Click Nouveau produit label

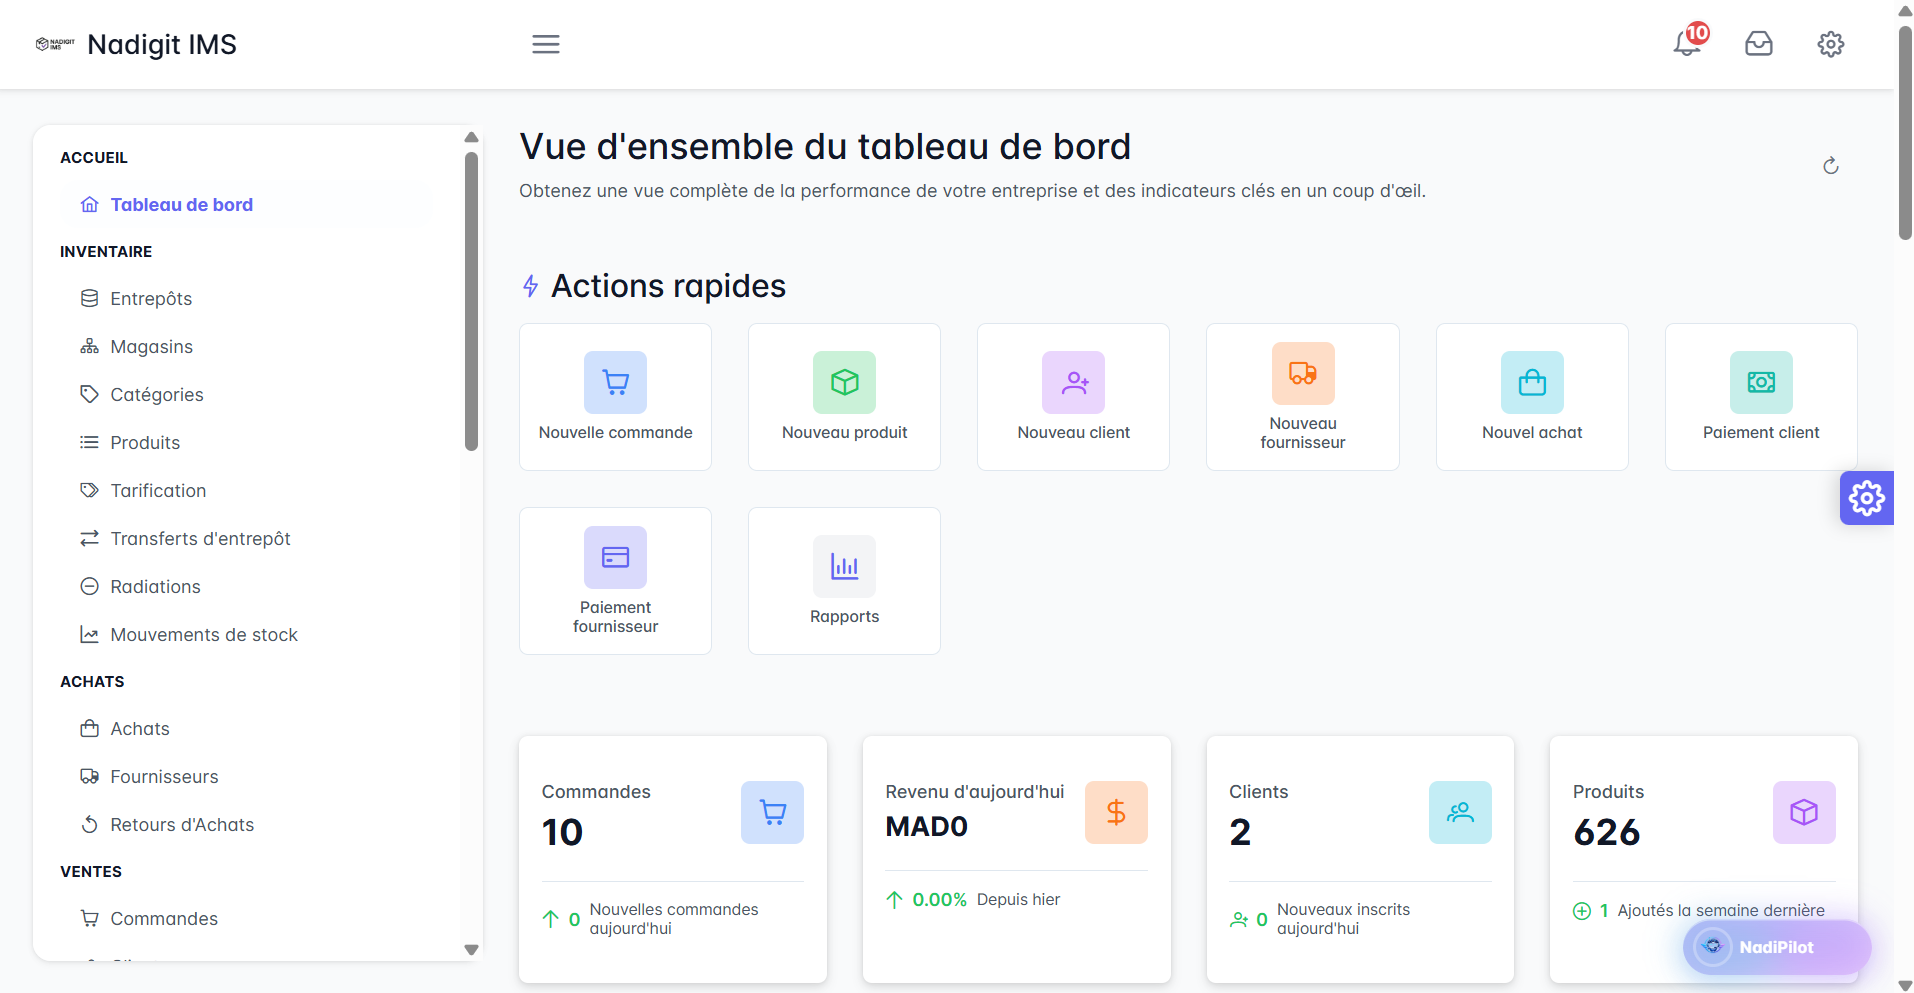(845, 433)
